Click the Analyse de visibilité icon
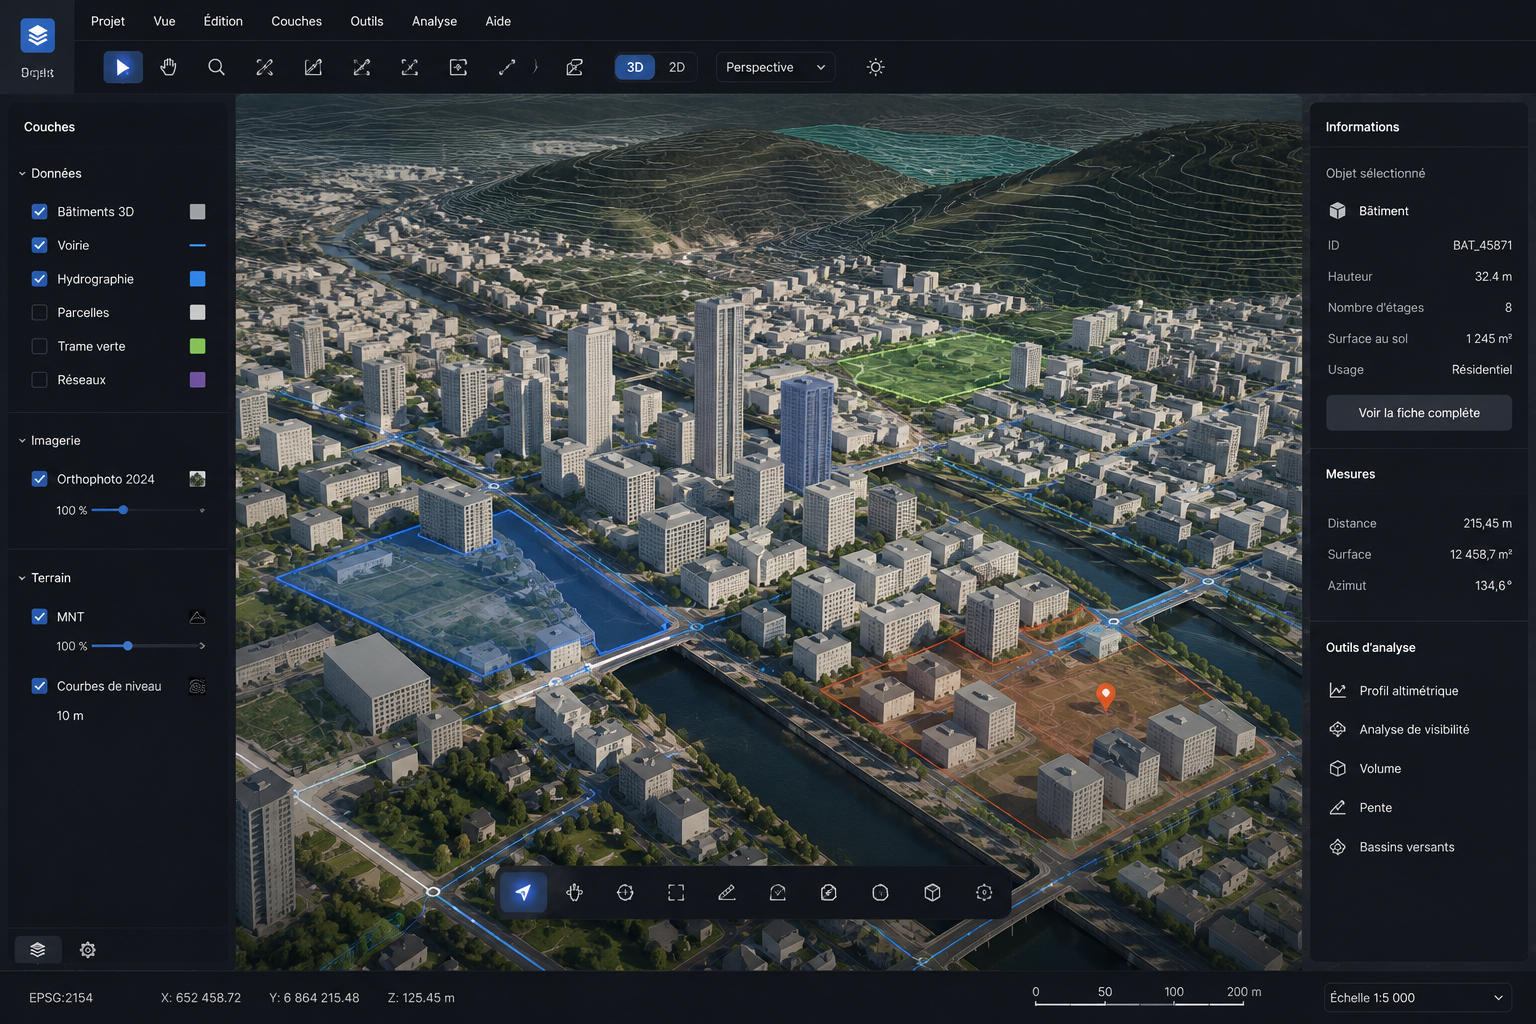This screenshot has width=1536, height=1024. (1337, 729)
